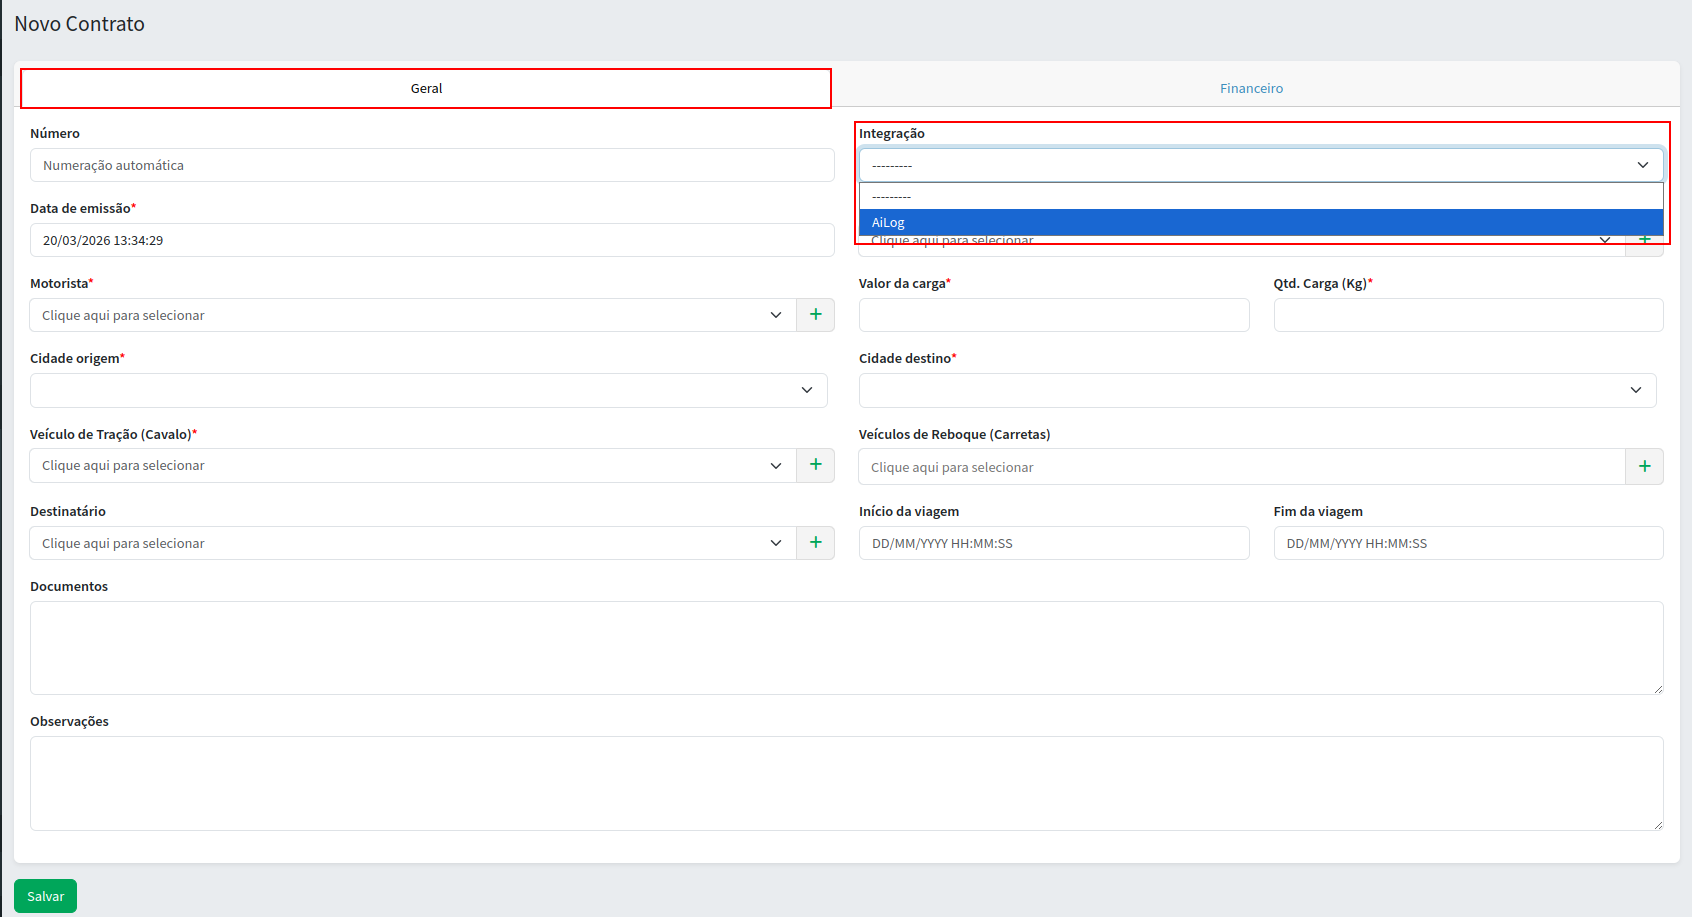Click the Valor da carga field
The image size is (1692, 917).
click(1053, 315)
